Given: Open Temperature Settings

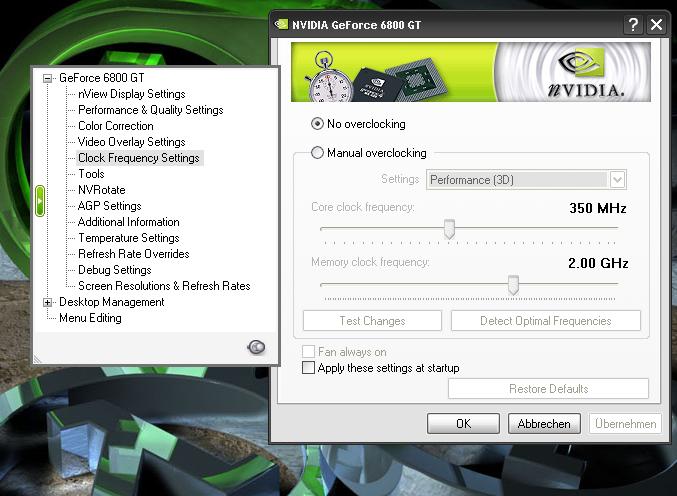Looking at the screenshot, I should coord(129,238).
